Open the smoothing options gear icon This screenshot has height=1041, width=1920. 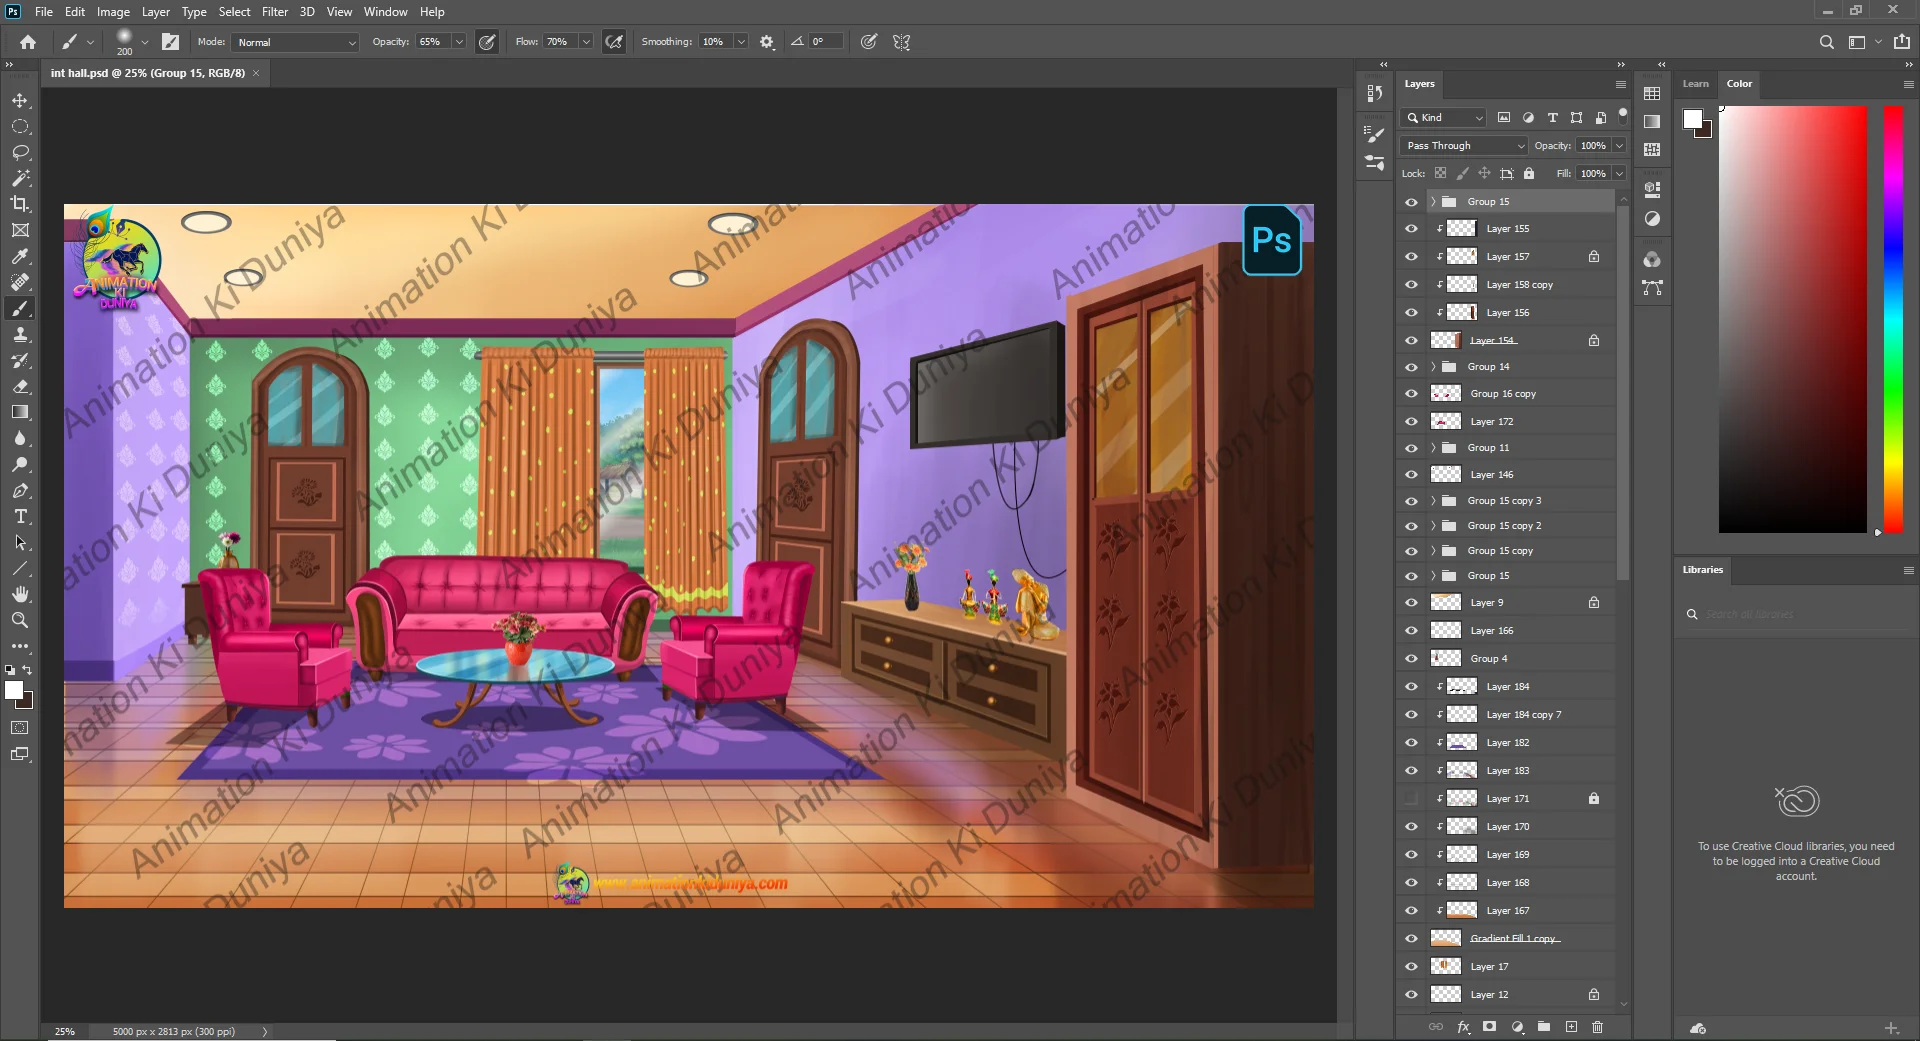[767, 42]
